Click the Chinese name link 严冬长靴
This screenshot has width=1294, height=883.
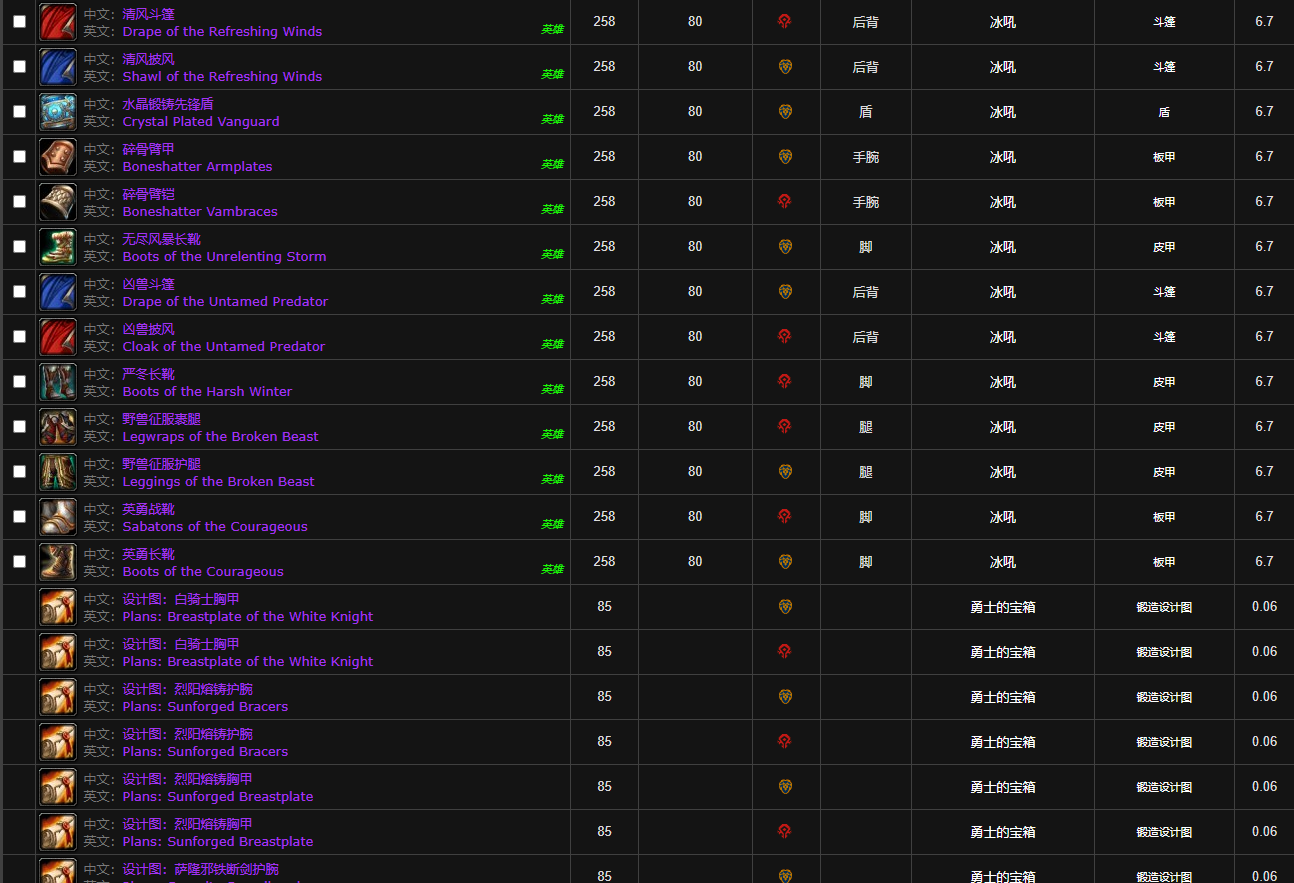(x=148, y=374)
